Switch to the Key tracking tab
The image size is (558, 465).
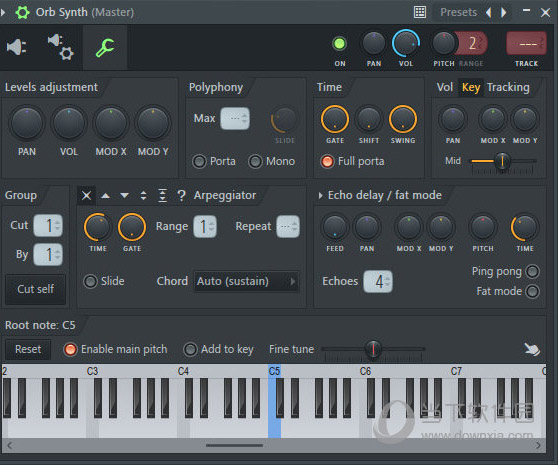click(471, 88)
